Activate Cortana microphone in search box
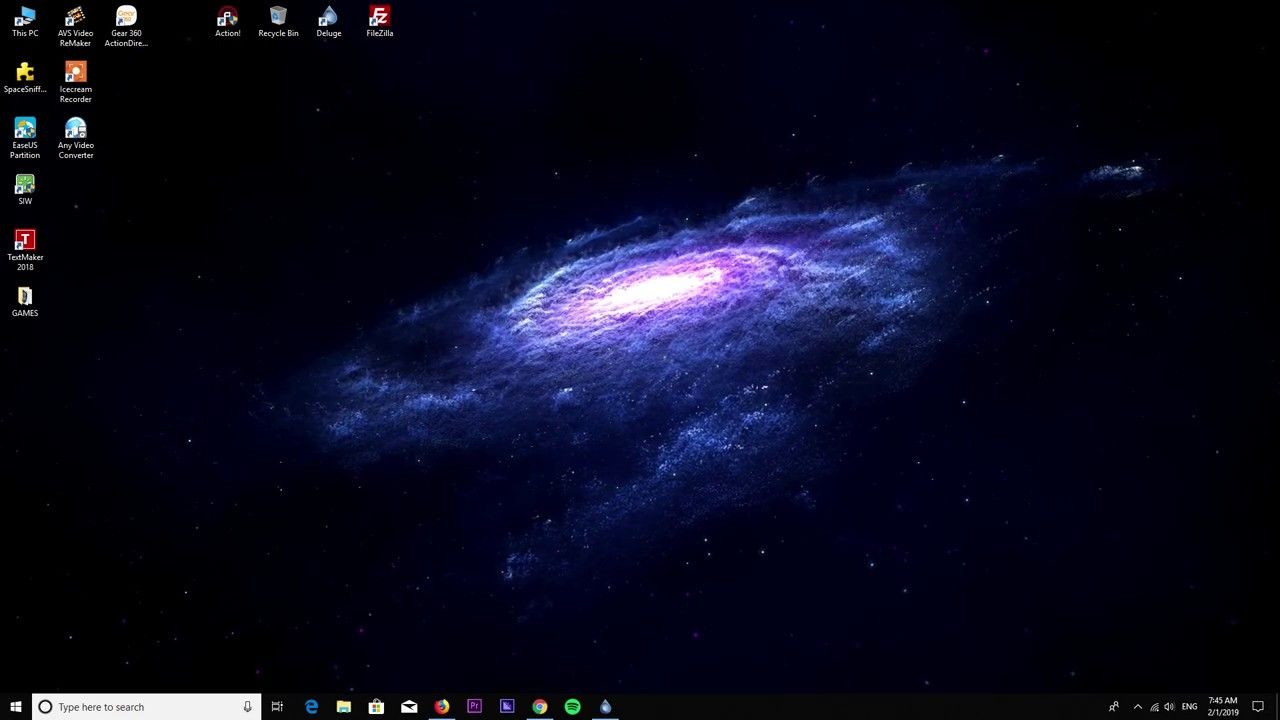This screenshot has height=720, width=1280. pyautogui.click(x=247, y=707)
